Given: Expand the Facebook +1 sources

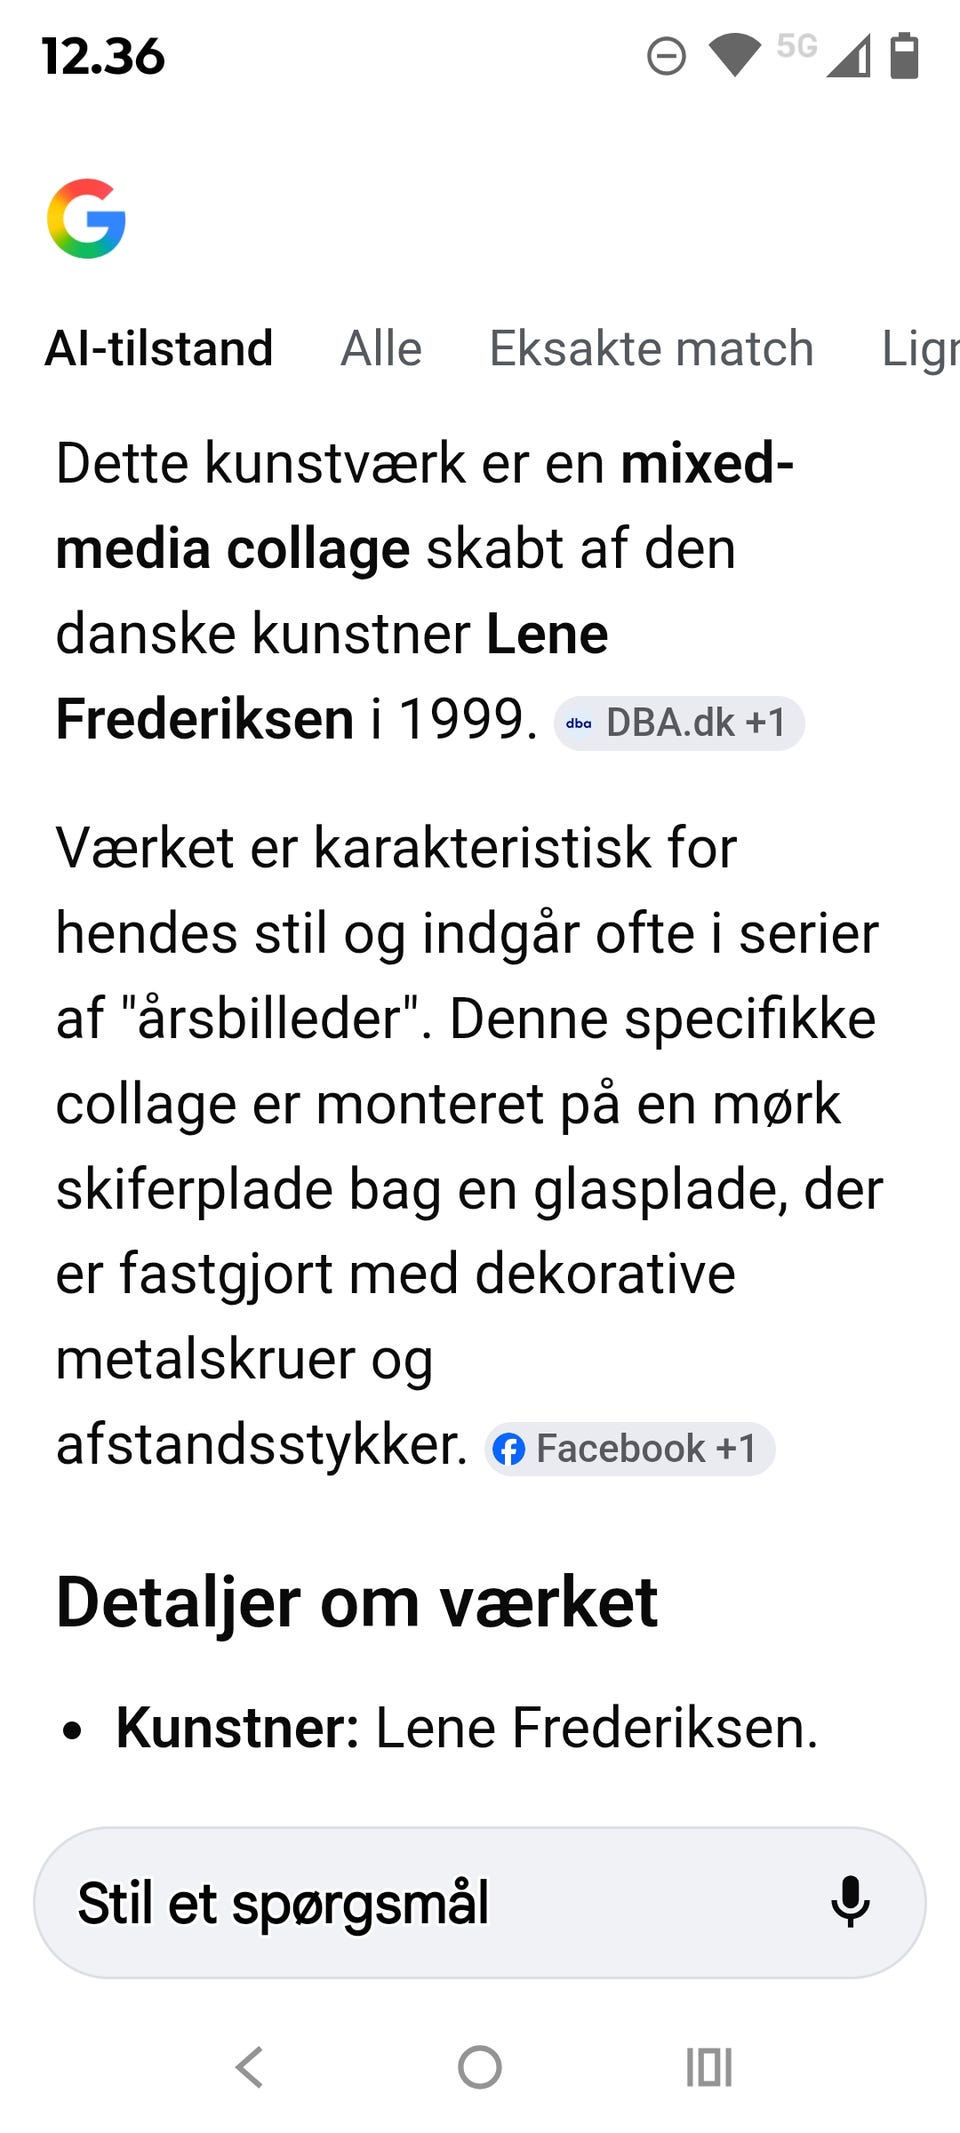Looking at the screenshot, I should pyautogui.click(x=630, y=1448).
